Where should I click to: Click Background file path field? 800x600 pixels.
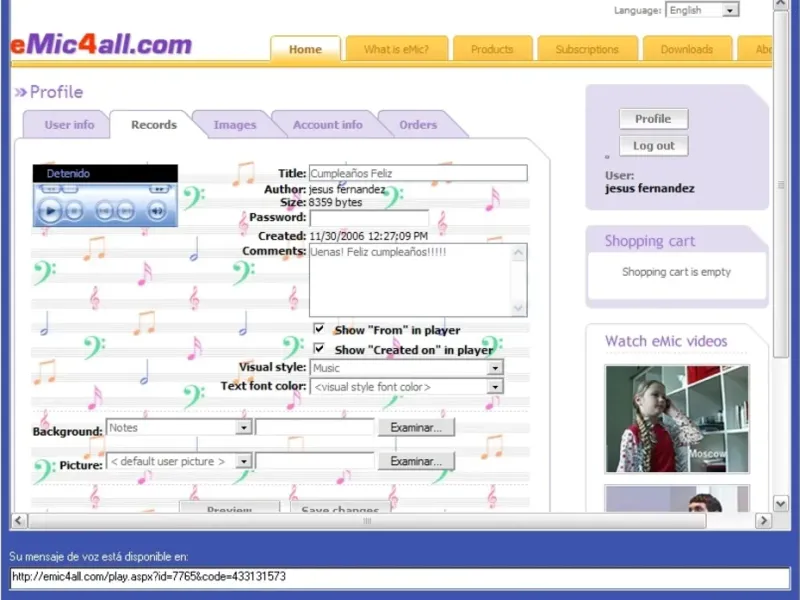pyautogui.click(x=314, y=428)
